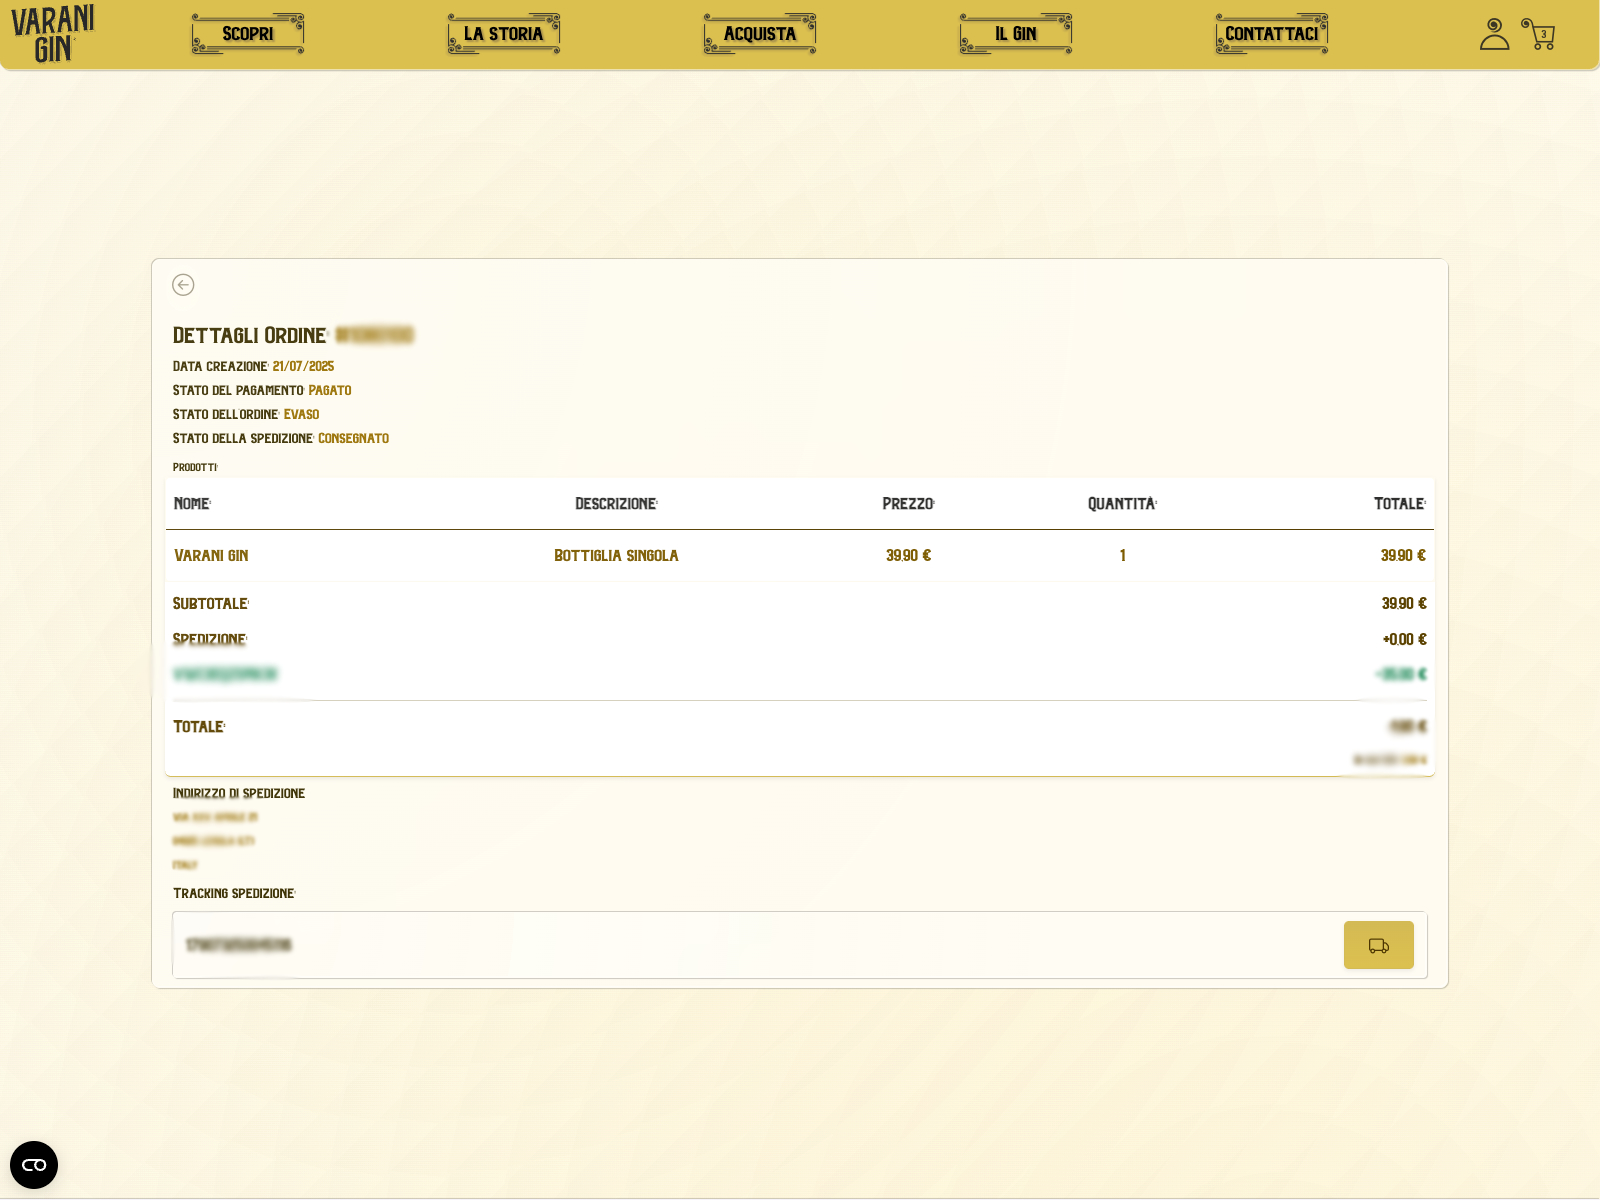Go back using the arrow icon
The image size is (1600, 1200).
[x=183, y=285]
